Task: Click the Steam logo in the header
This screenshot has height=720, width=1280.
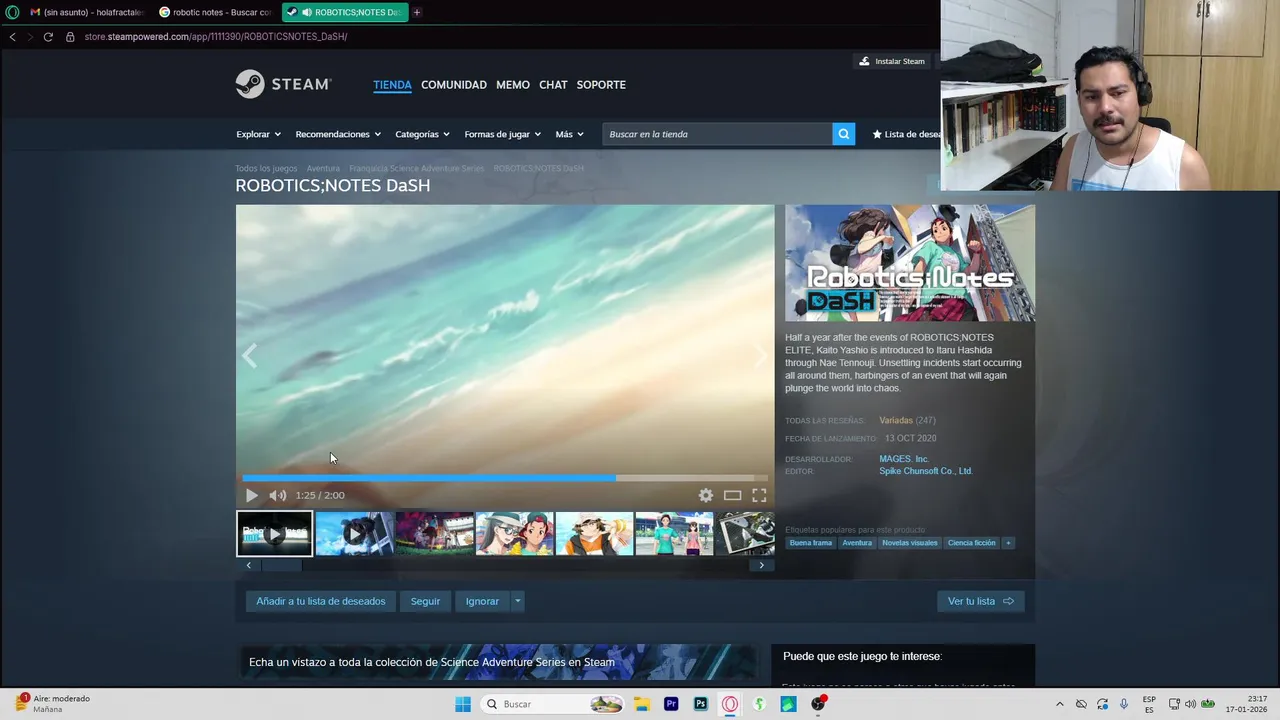Action: [283, 84]
